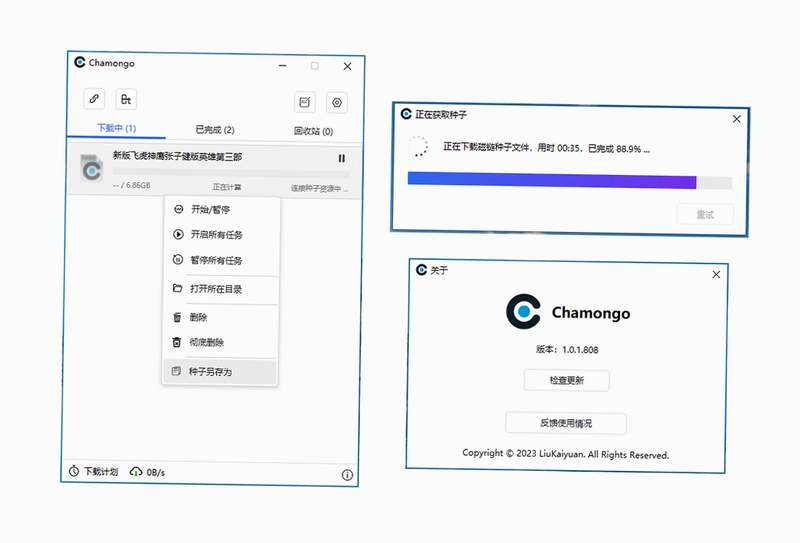This screenshot has height=543, width=800.
Task: Switch to the 下载中 (1) tab
Action: click(x=116, y=128)
